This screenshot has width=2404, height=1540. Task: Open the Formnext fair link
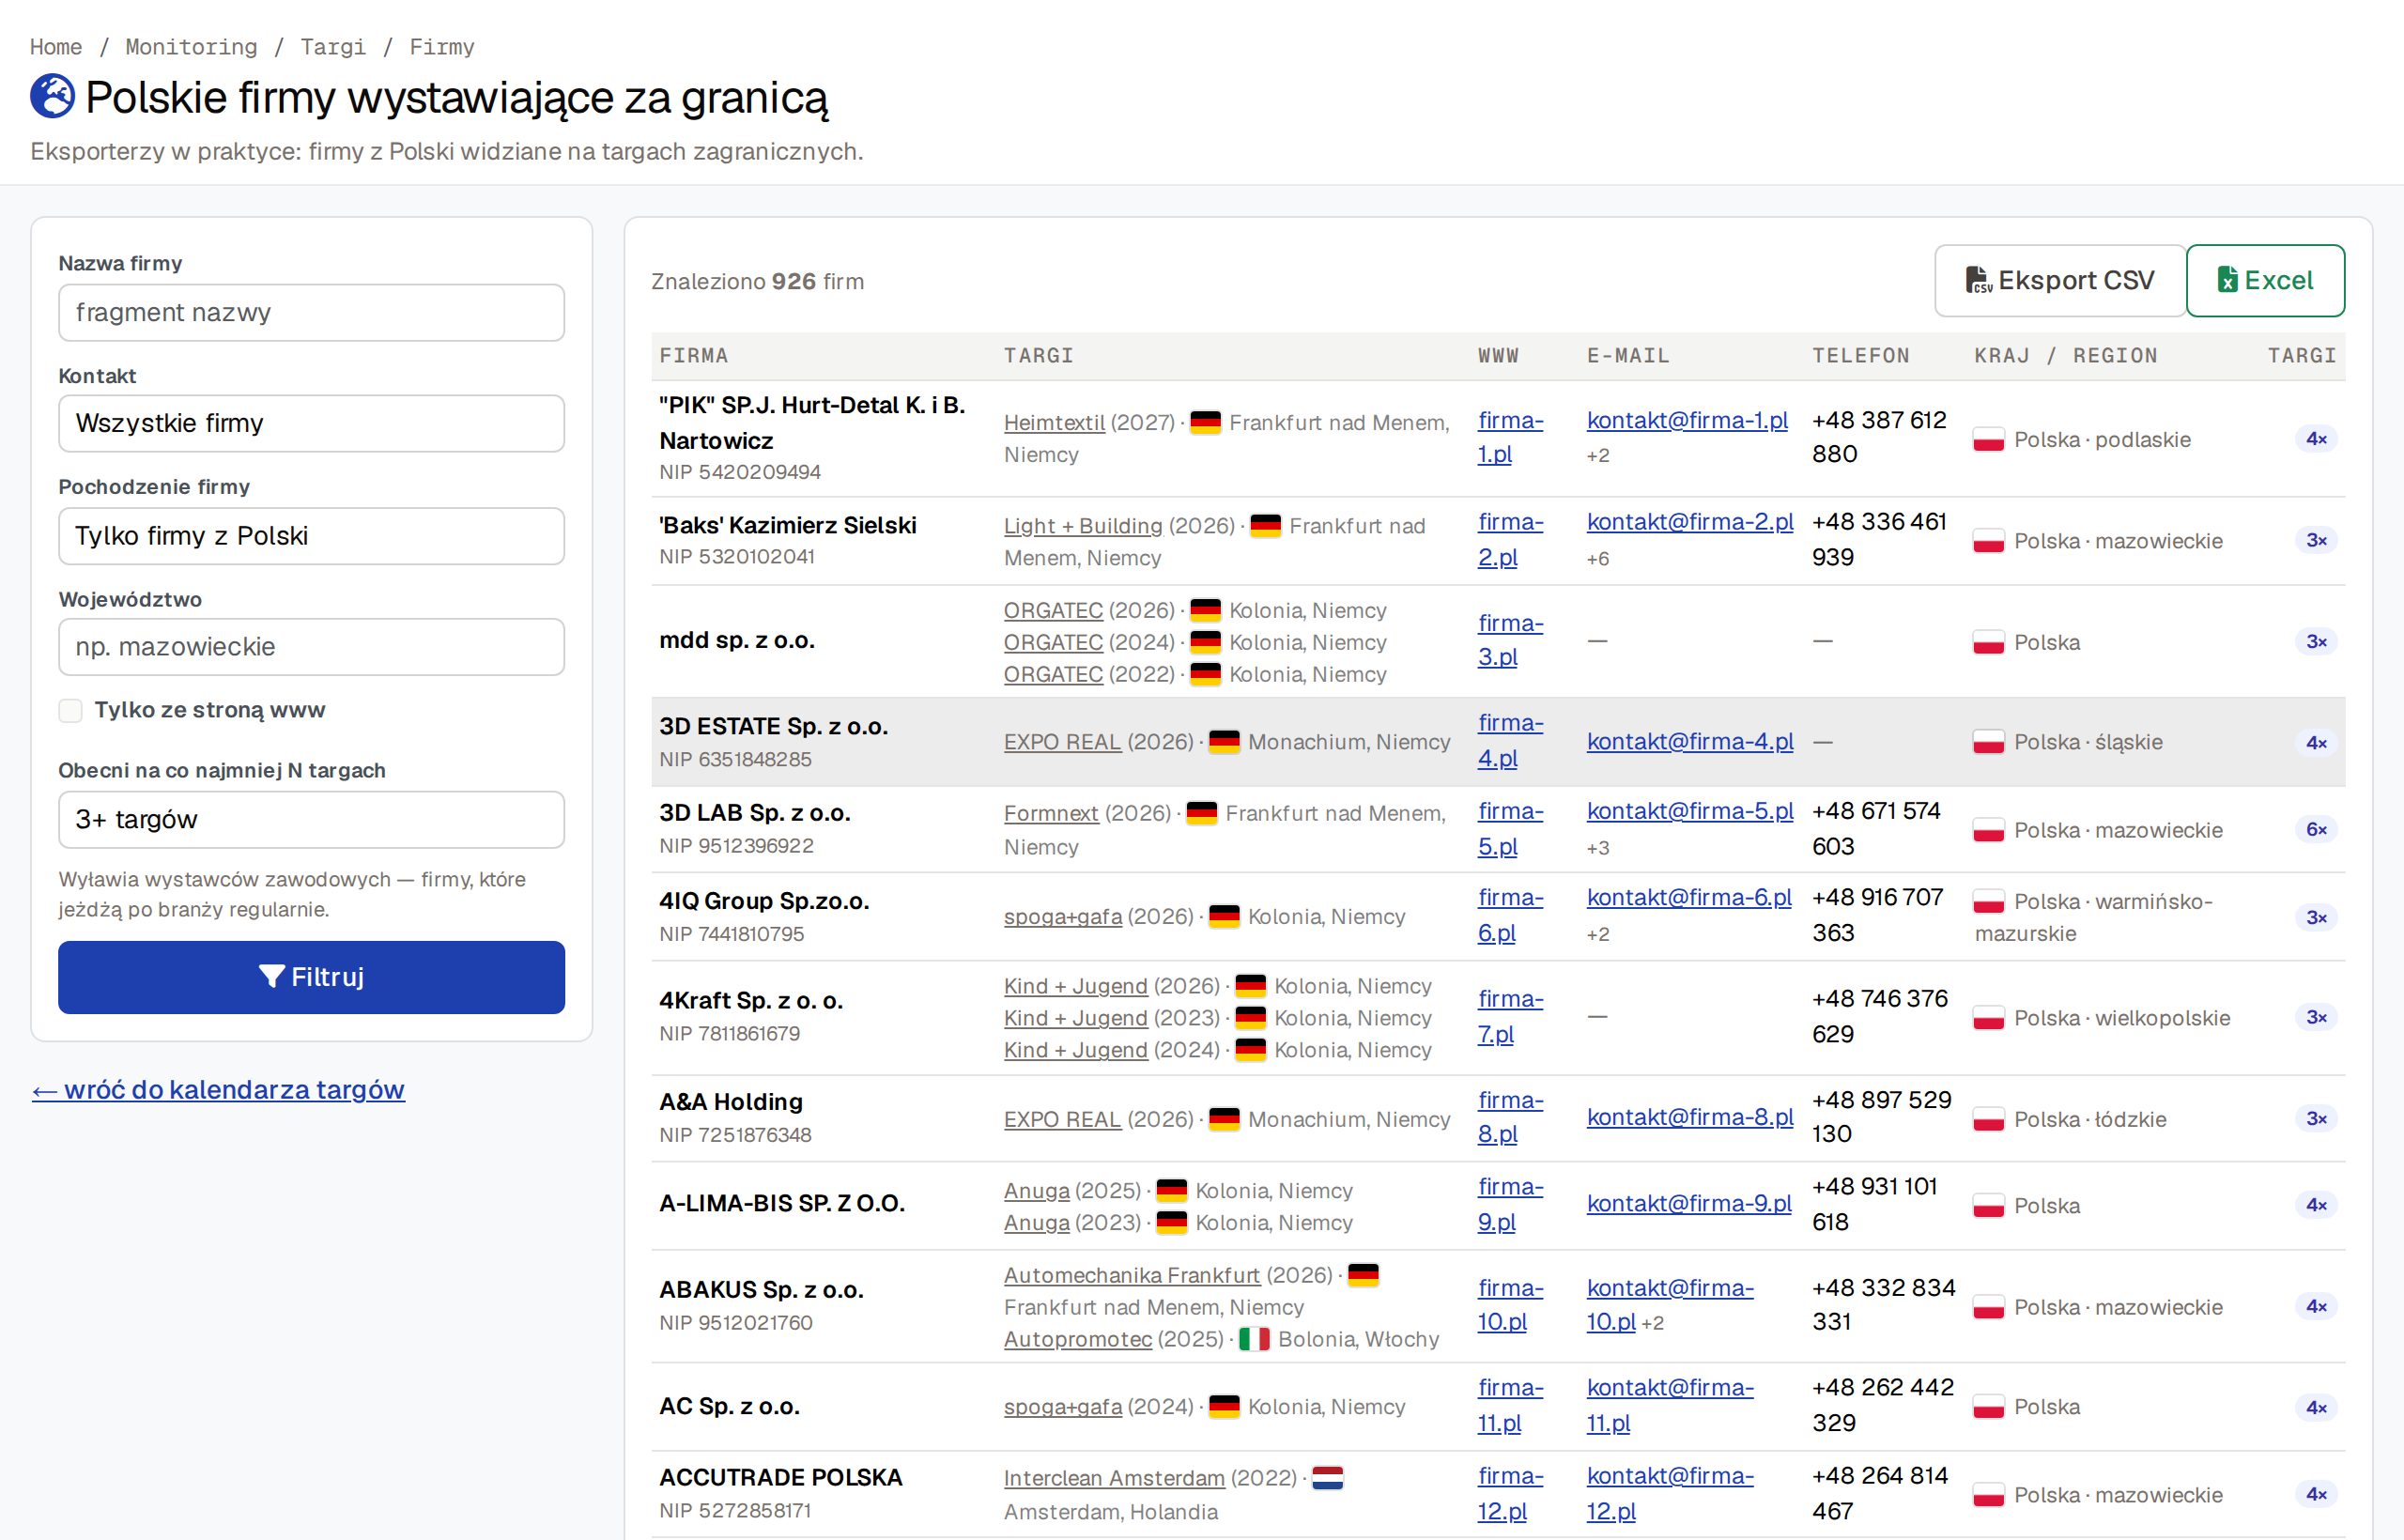tap(1051, 814)
